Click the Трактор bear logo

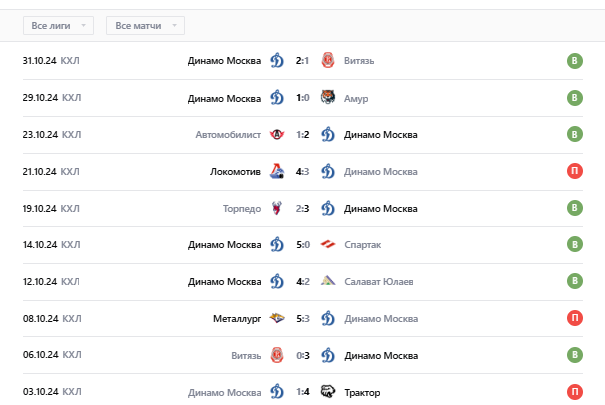click(327, 392)
